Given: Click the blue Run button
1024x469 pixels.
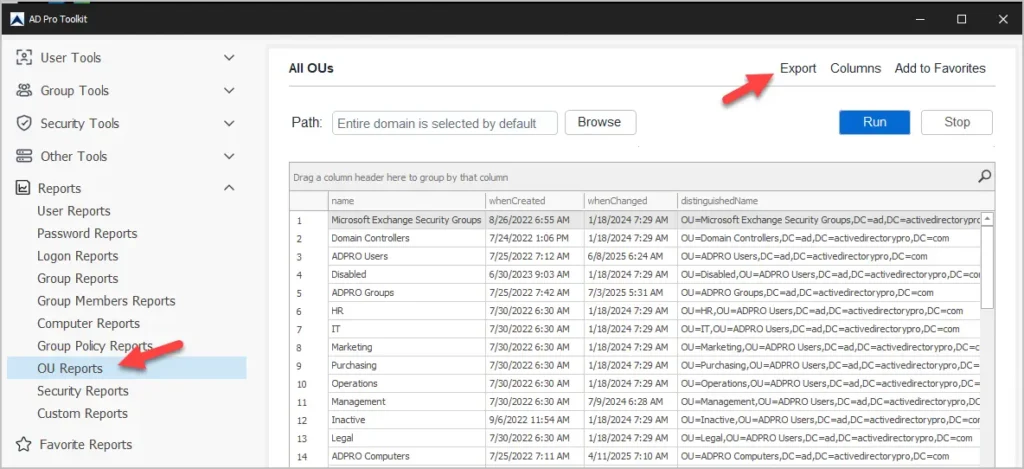Looking at the screenshot, I should 874,122.
